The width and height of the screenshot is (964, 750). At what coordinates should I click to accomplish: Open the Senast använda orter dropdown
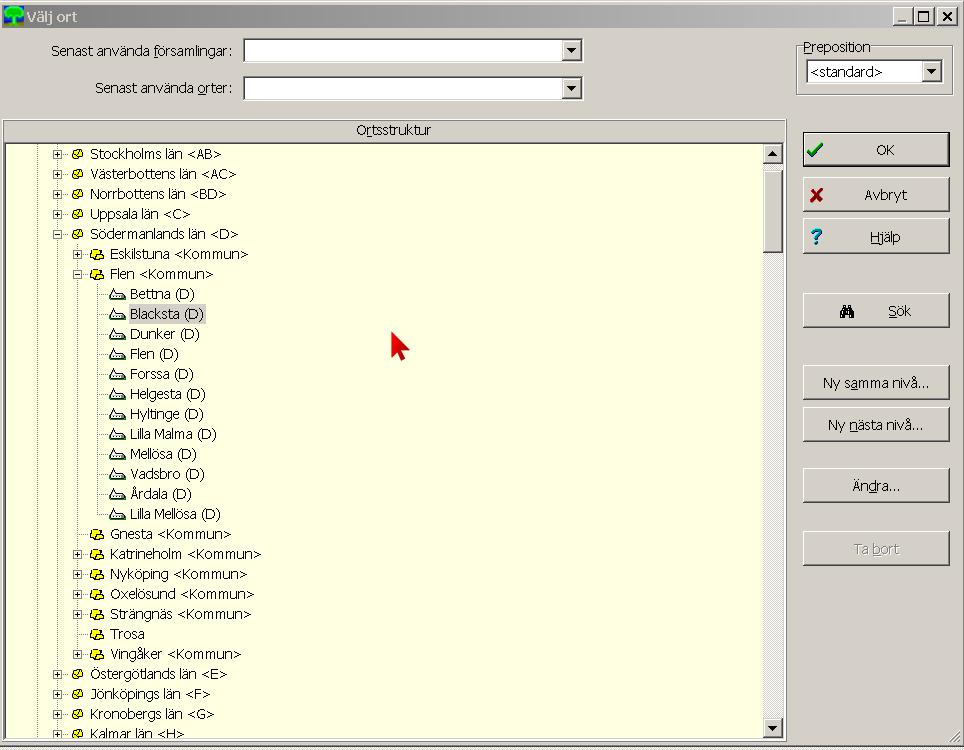coord(571,88)
